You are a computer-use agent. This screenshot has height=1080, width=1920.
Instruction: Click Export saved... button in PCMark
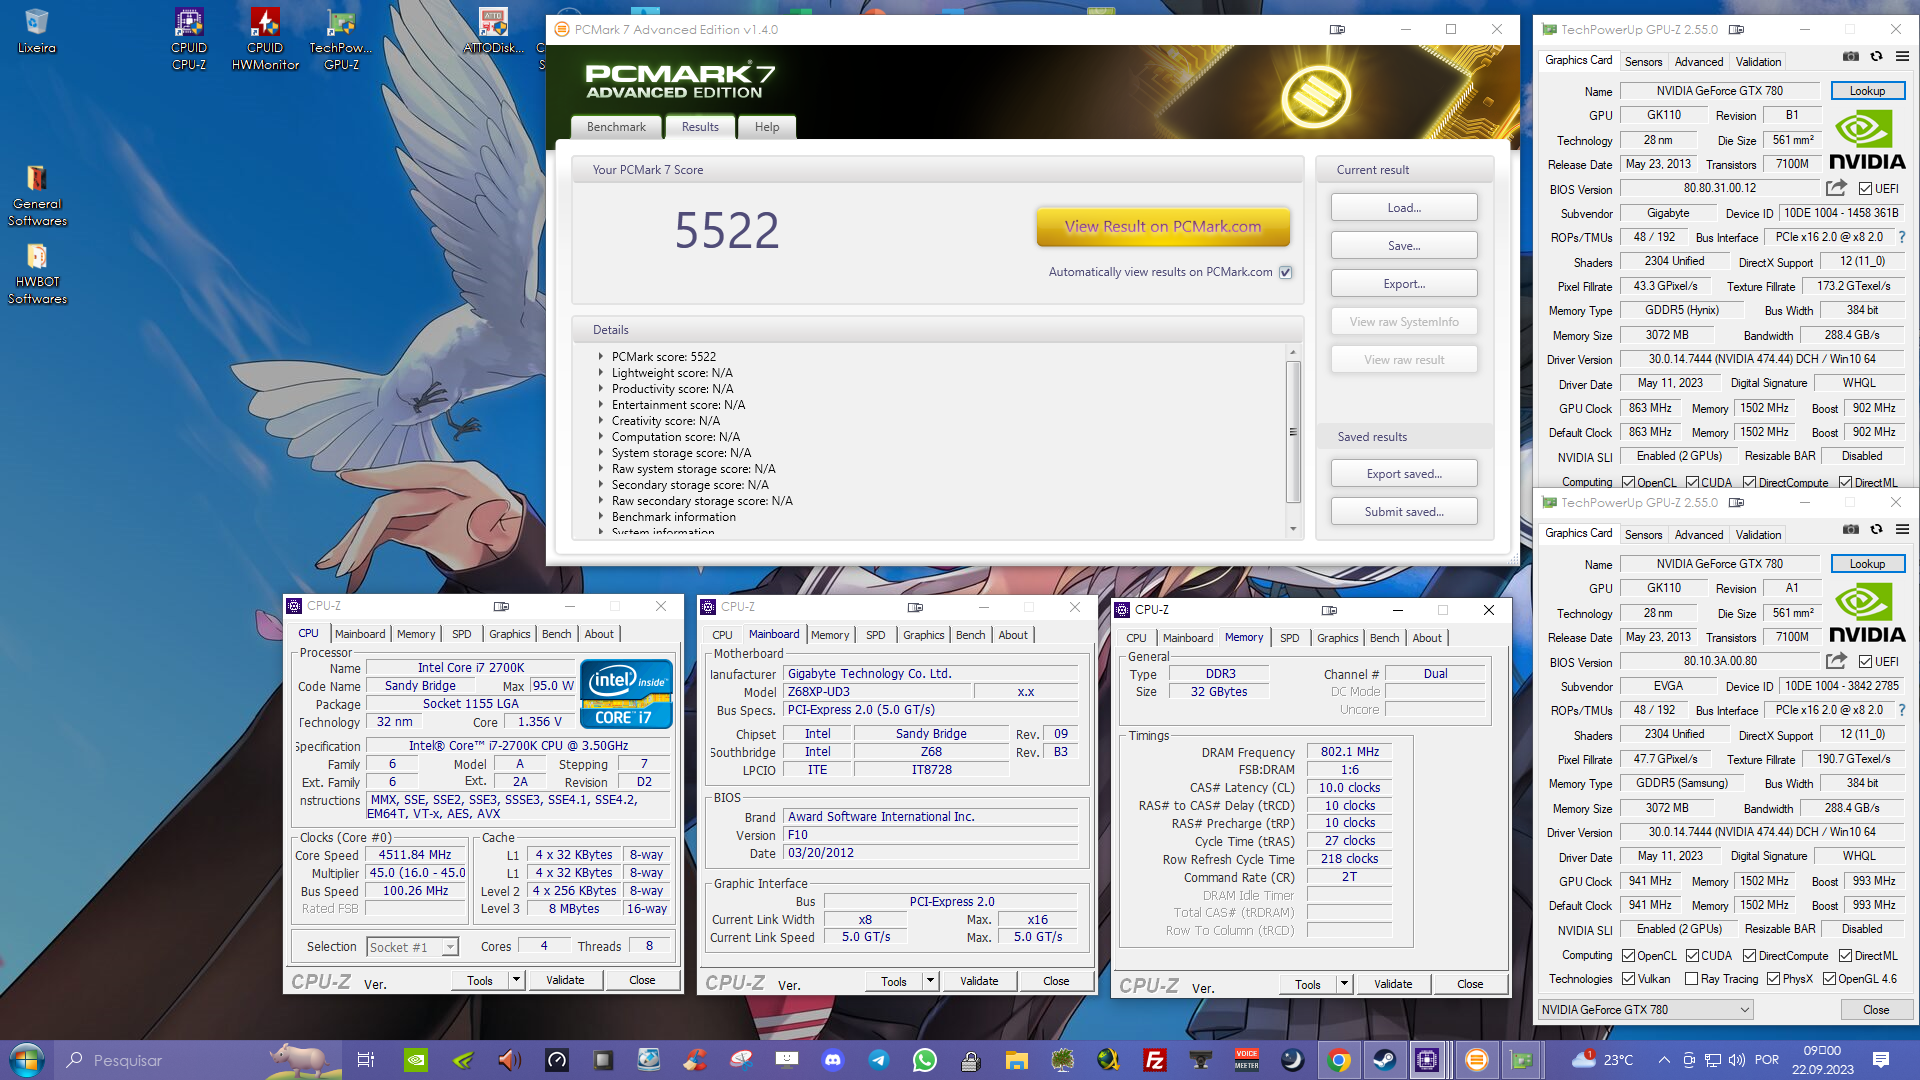pyautogui.click(x=1404, y=474)
